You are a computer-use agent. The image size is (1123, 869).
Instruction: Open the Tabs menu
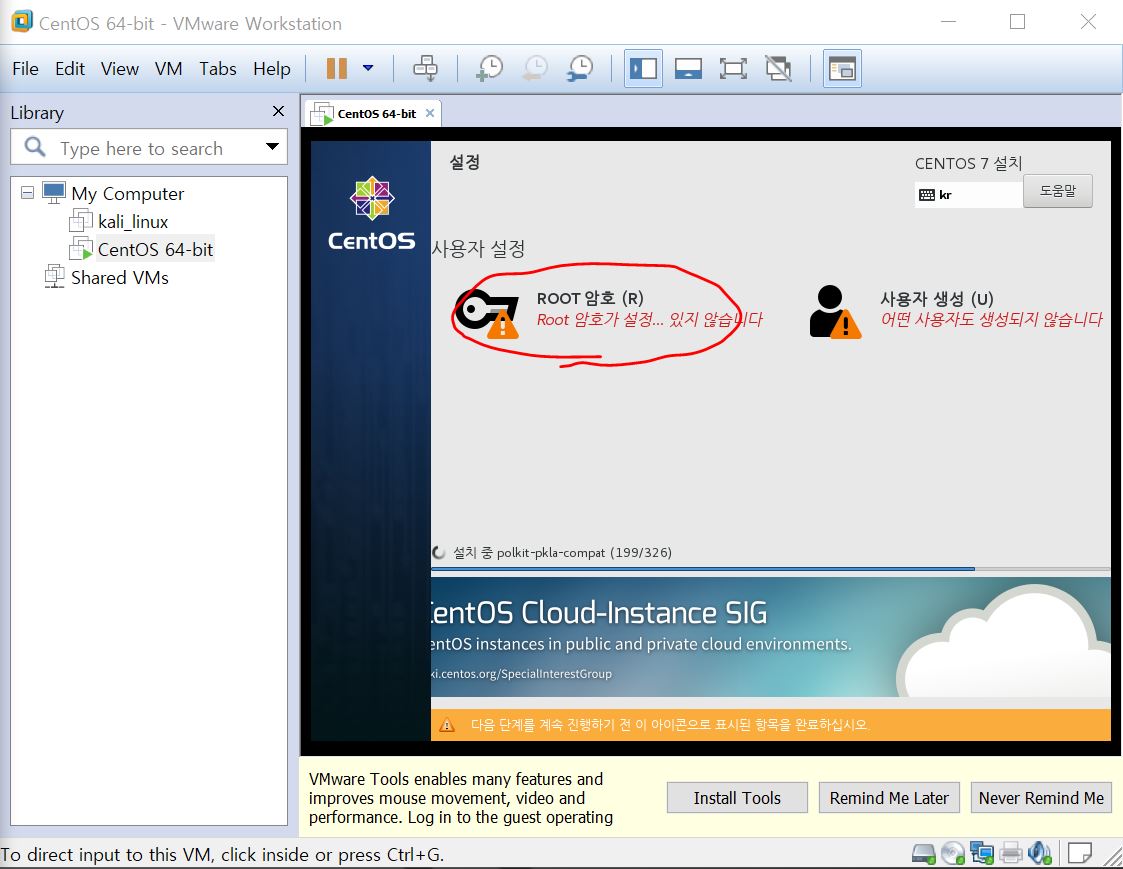pyautogui.click(x=218, y=69)
